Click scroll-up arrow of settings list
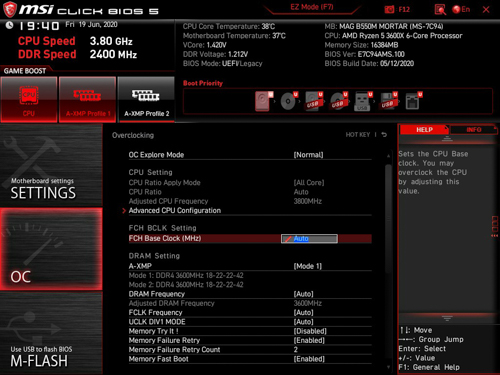500x375 pixels. [388, 156]
